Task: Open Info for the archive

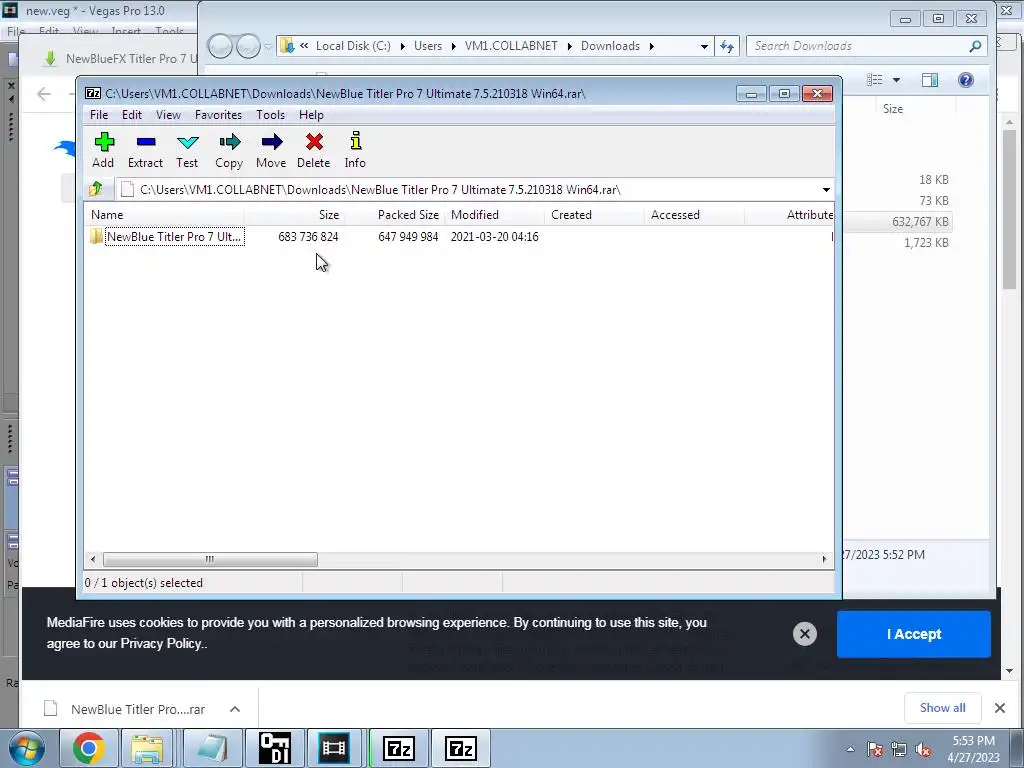Action: [355, 150]
